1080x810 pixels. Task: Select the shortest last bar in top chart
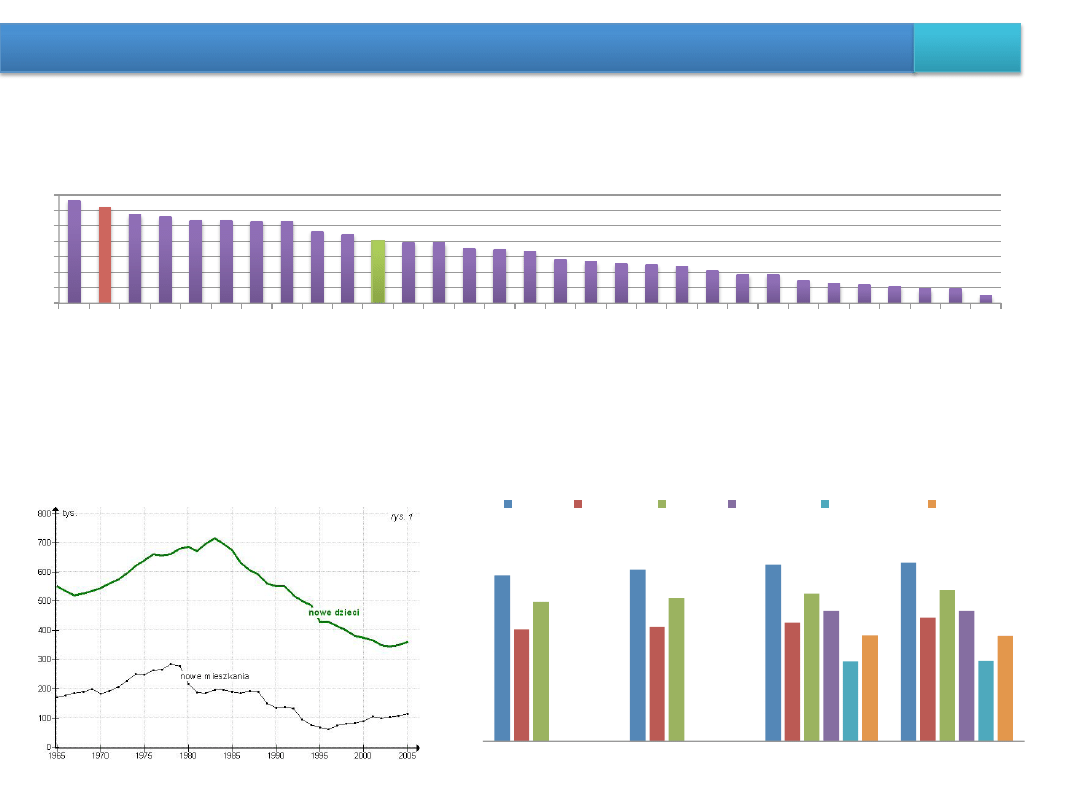pos(985,298)
